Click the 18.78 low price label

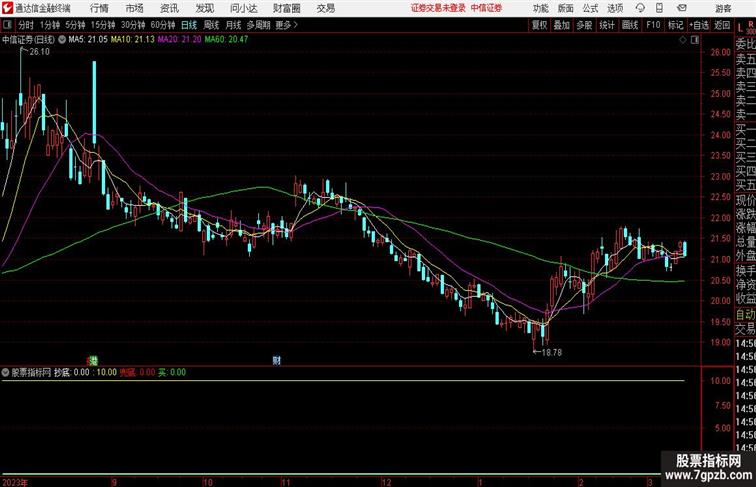tap(552, 352)
